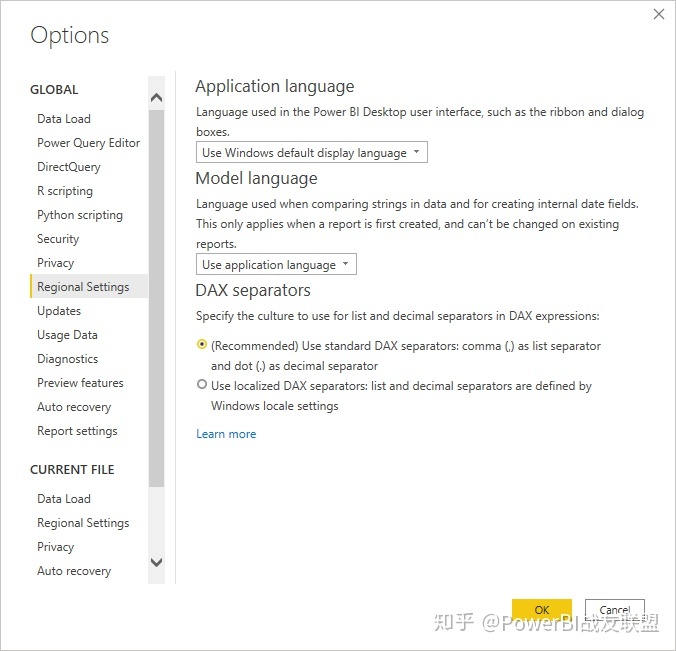Select localized DAX separators radio button
The image size is (676, 651).
coord(202,384)
